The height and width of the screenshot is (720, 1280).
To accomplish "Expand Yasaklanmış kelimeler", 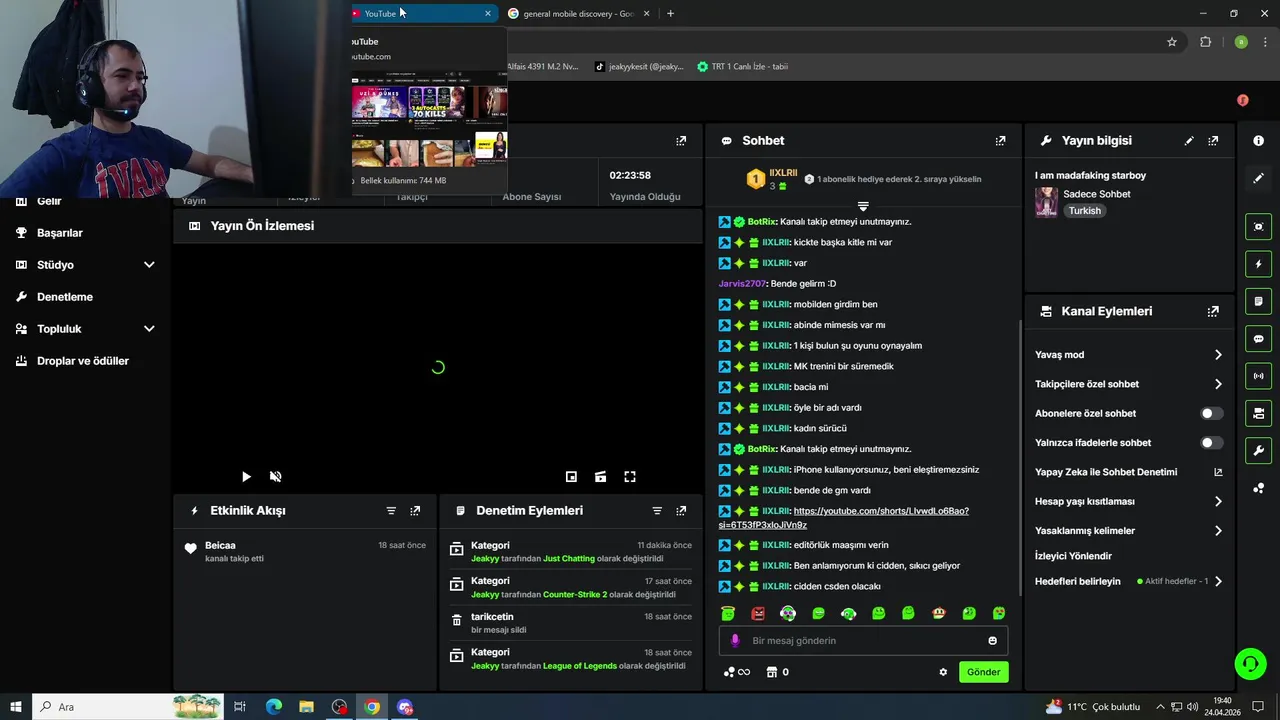I will click(1218, 531).
